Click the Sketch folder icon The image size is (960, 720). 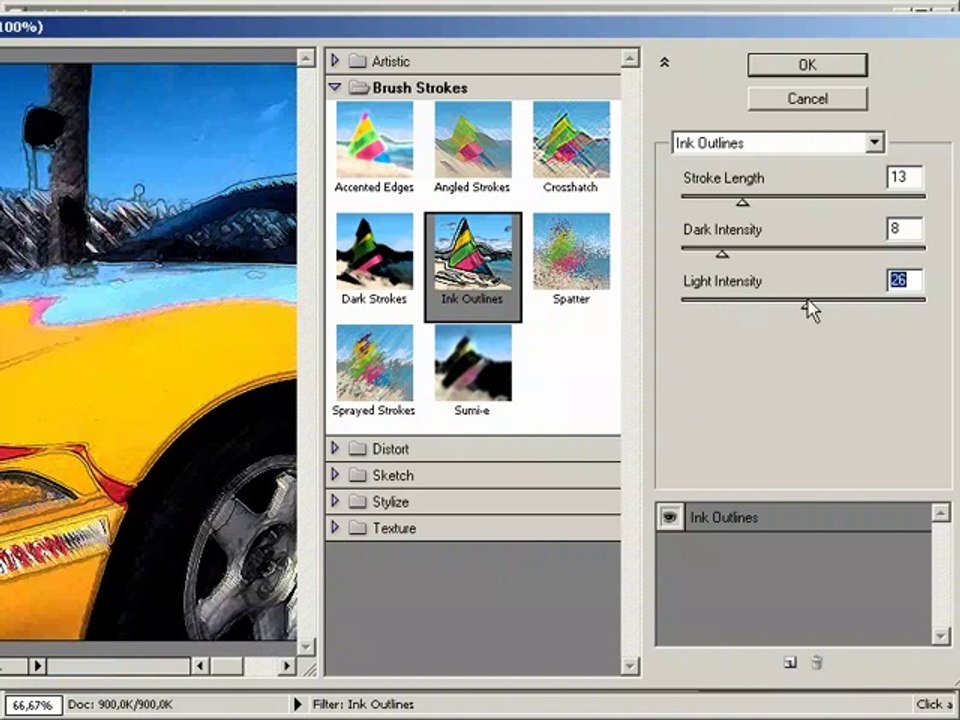tap(358, 475)
